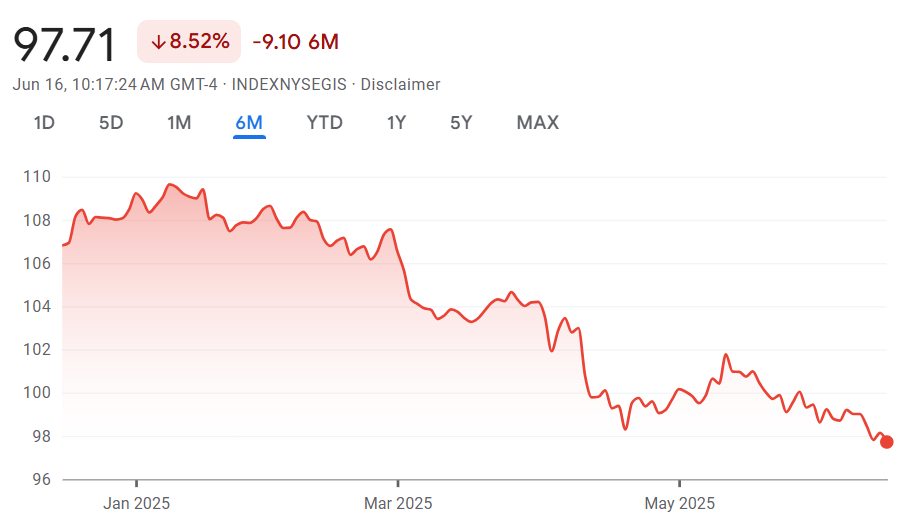Click the Mar 2025 axis label
This screenshot has width=917, height=522.
[398, 503]
